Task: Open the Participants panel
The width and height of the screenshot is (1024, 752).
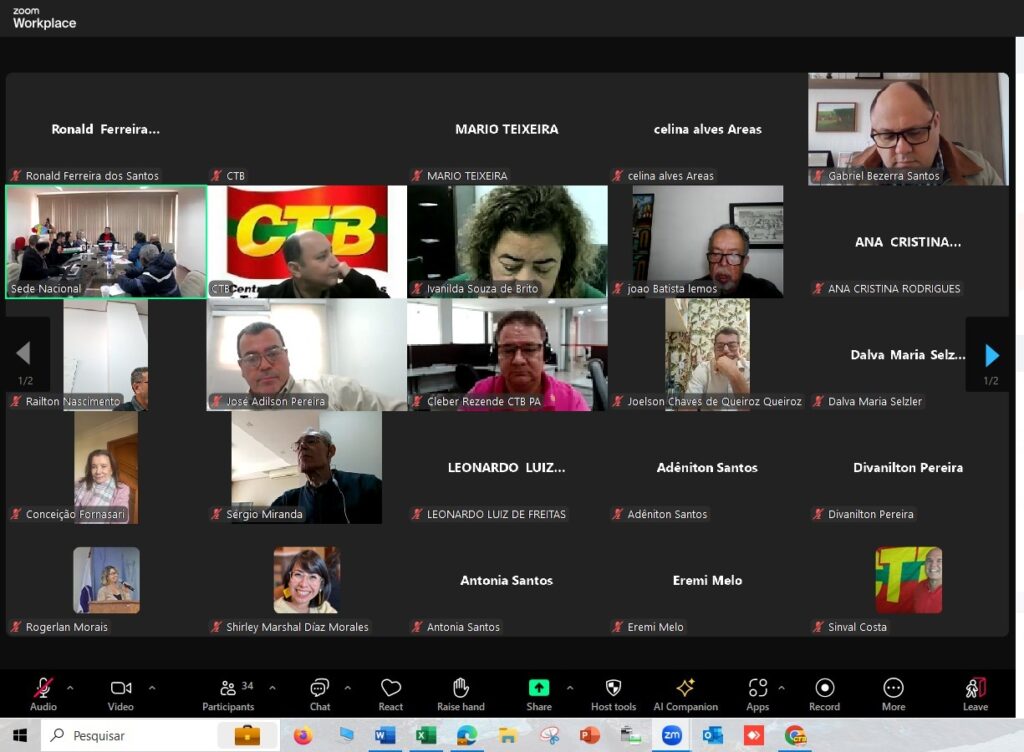Action: point(229,694)
